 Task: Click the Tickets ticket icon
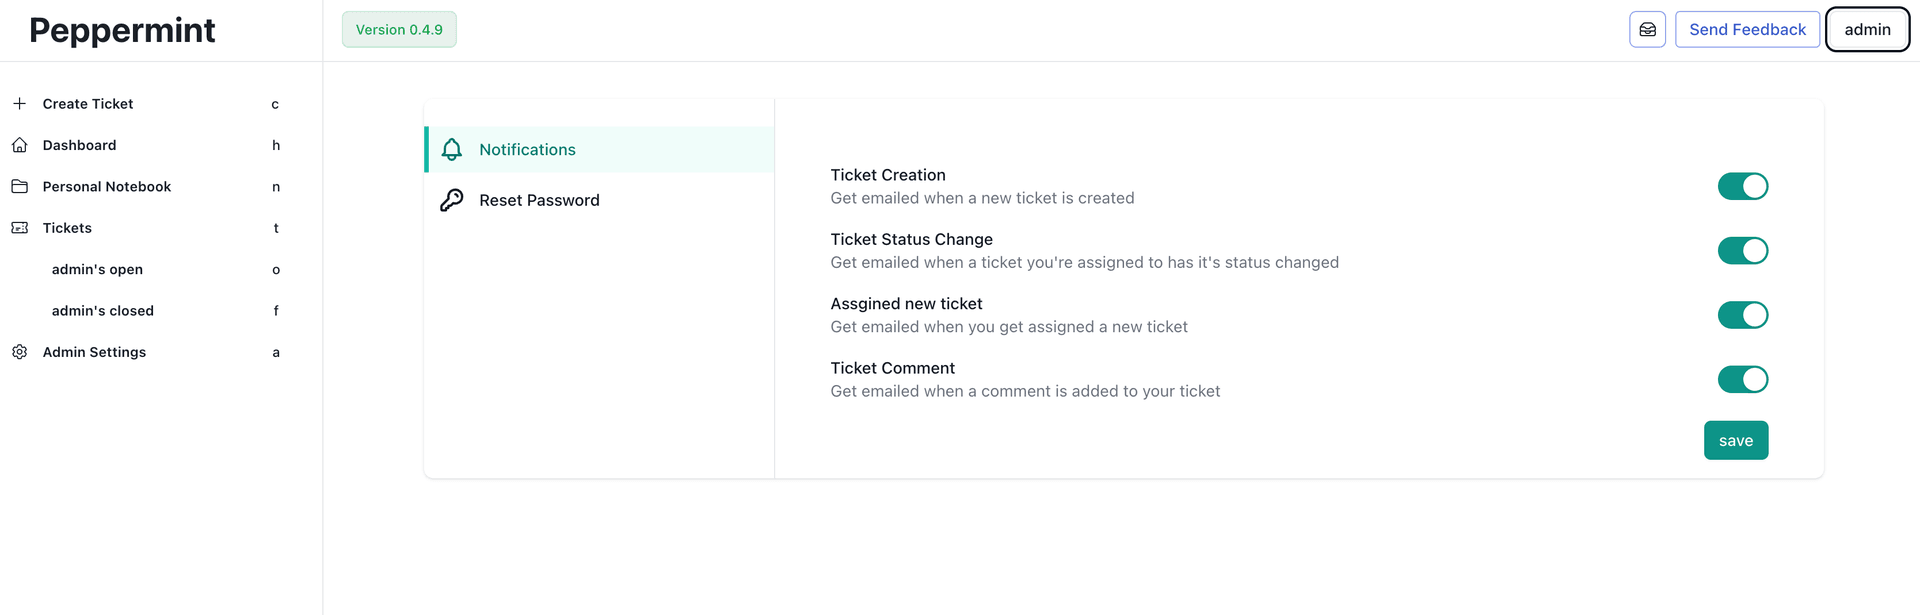[20, 228]
